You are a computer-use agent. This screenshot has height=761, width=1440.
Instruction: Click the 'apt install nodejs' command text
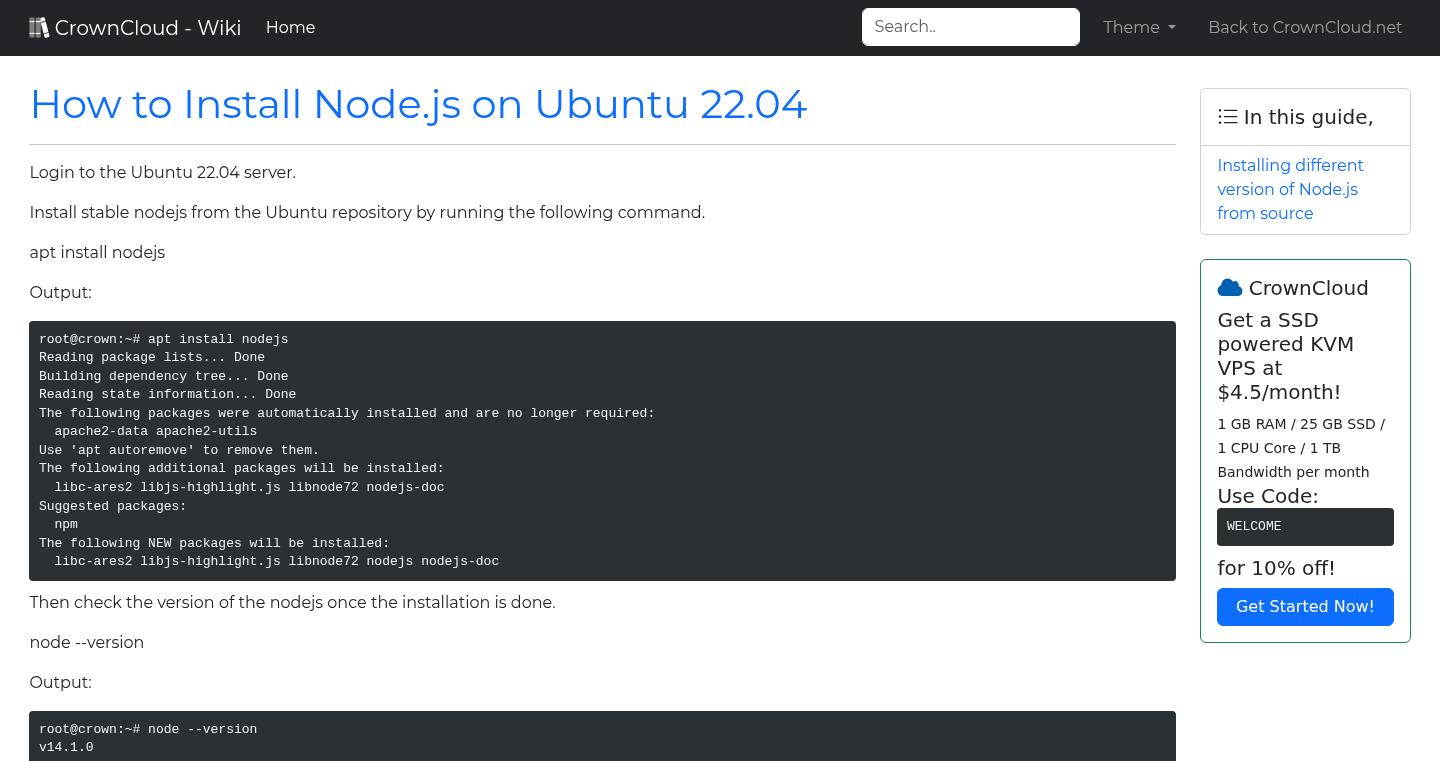pos(97,252)
